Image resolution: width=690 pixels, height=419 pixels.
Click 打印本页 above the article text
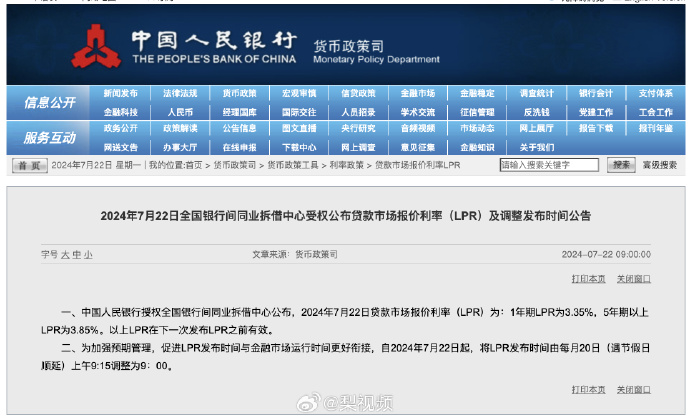pyautogui.click(x=588, y=278)
